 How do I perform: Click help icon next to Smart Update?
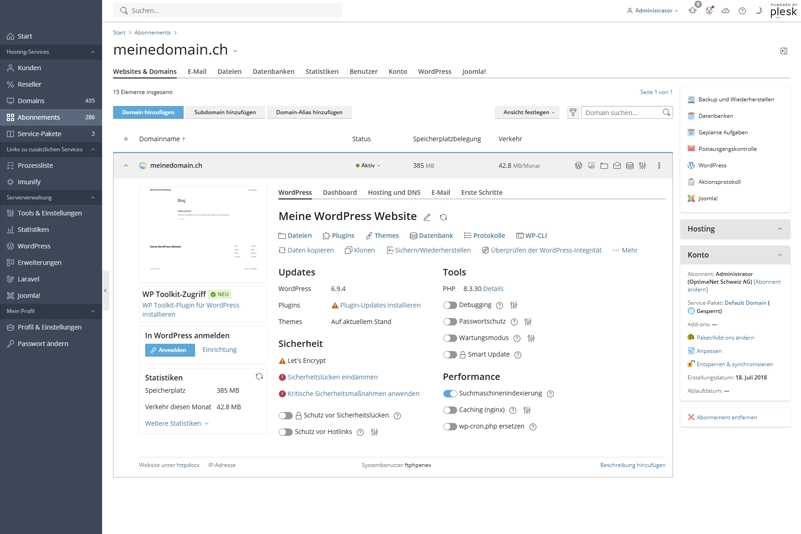point(517,355)
